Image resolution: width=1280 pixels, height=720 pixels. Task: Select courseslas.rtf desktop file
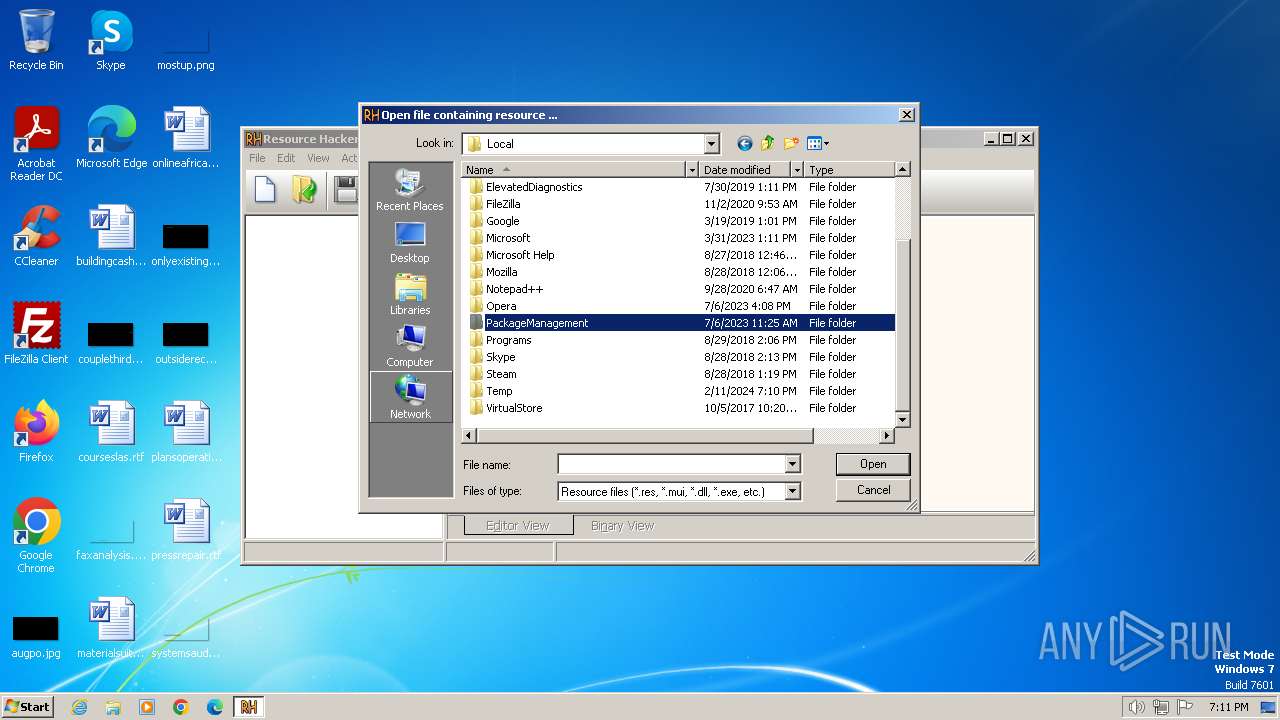point(111,432)
